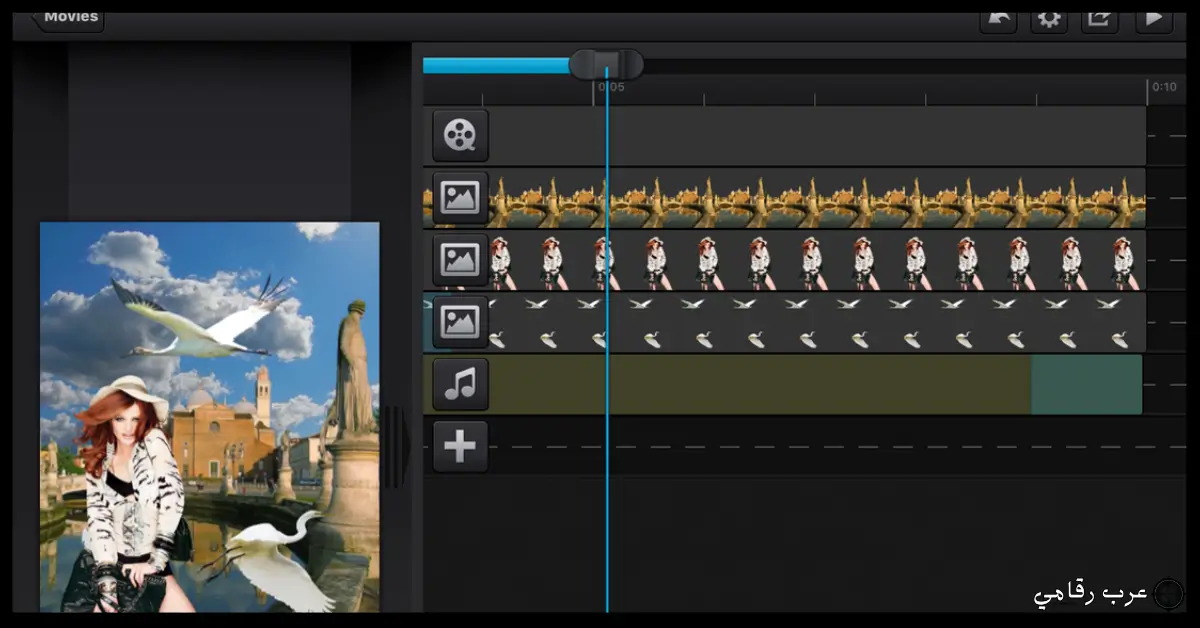Select the teal audio clip segment

click(1086, 384)
